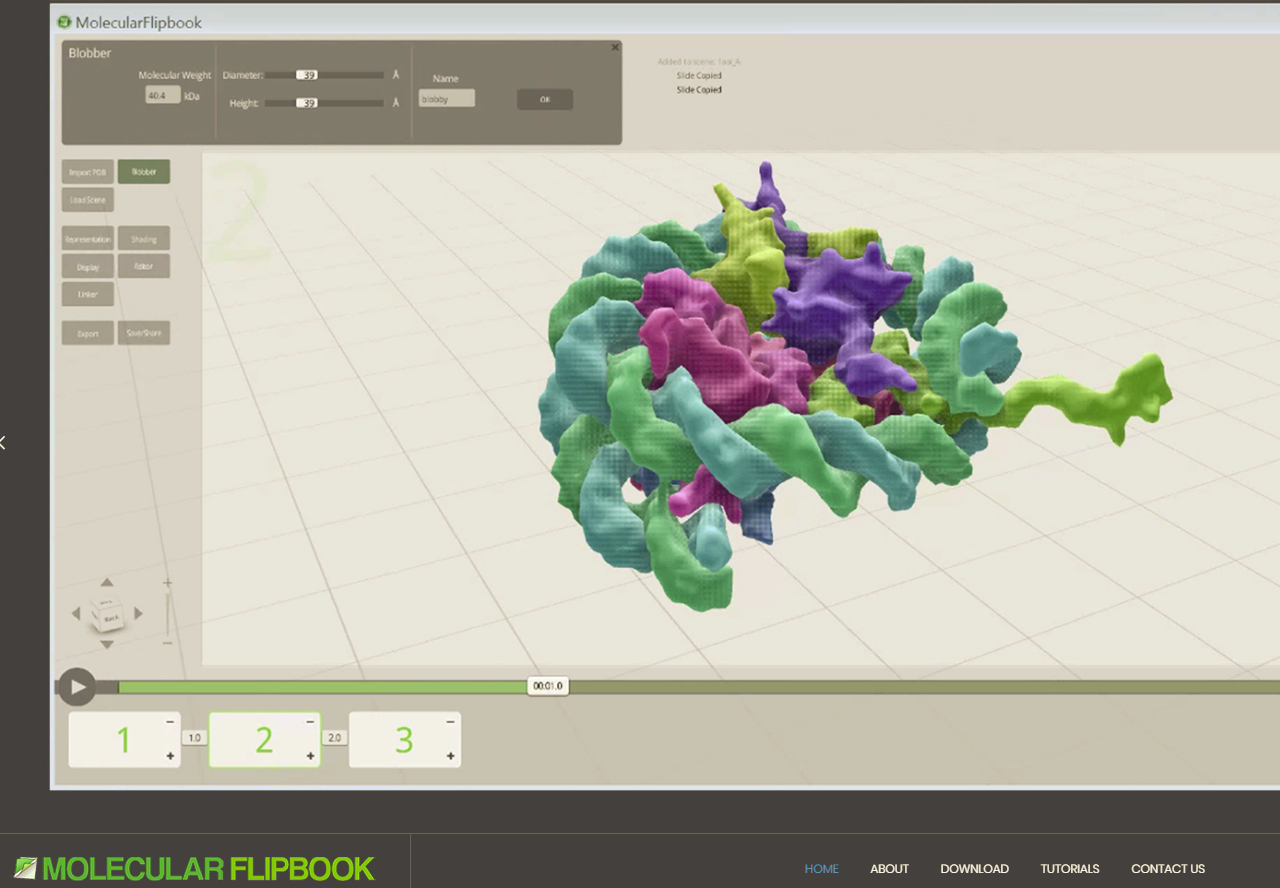Open the Shading options
This screenshot has height=888, width=1280.
(144, 239)
